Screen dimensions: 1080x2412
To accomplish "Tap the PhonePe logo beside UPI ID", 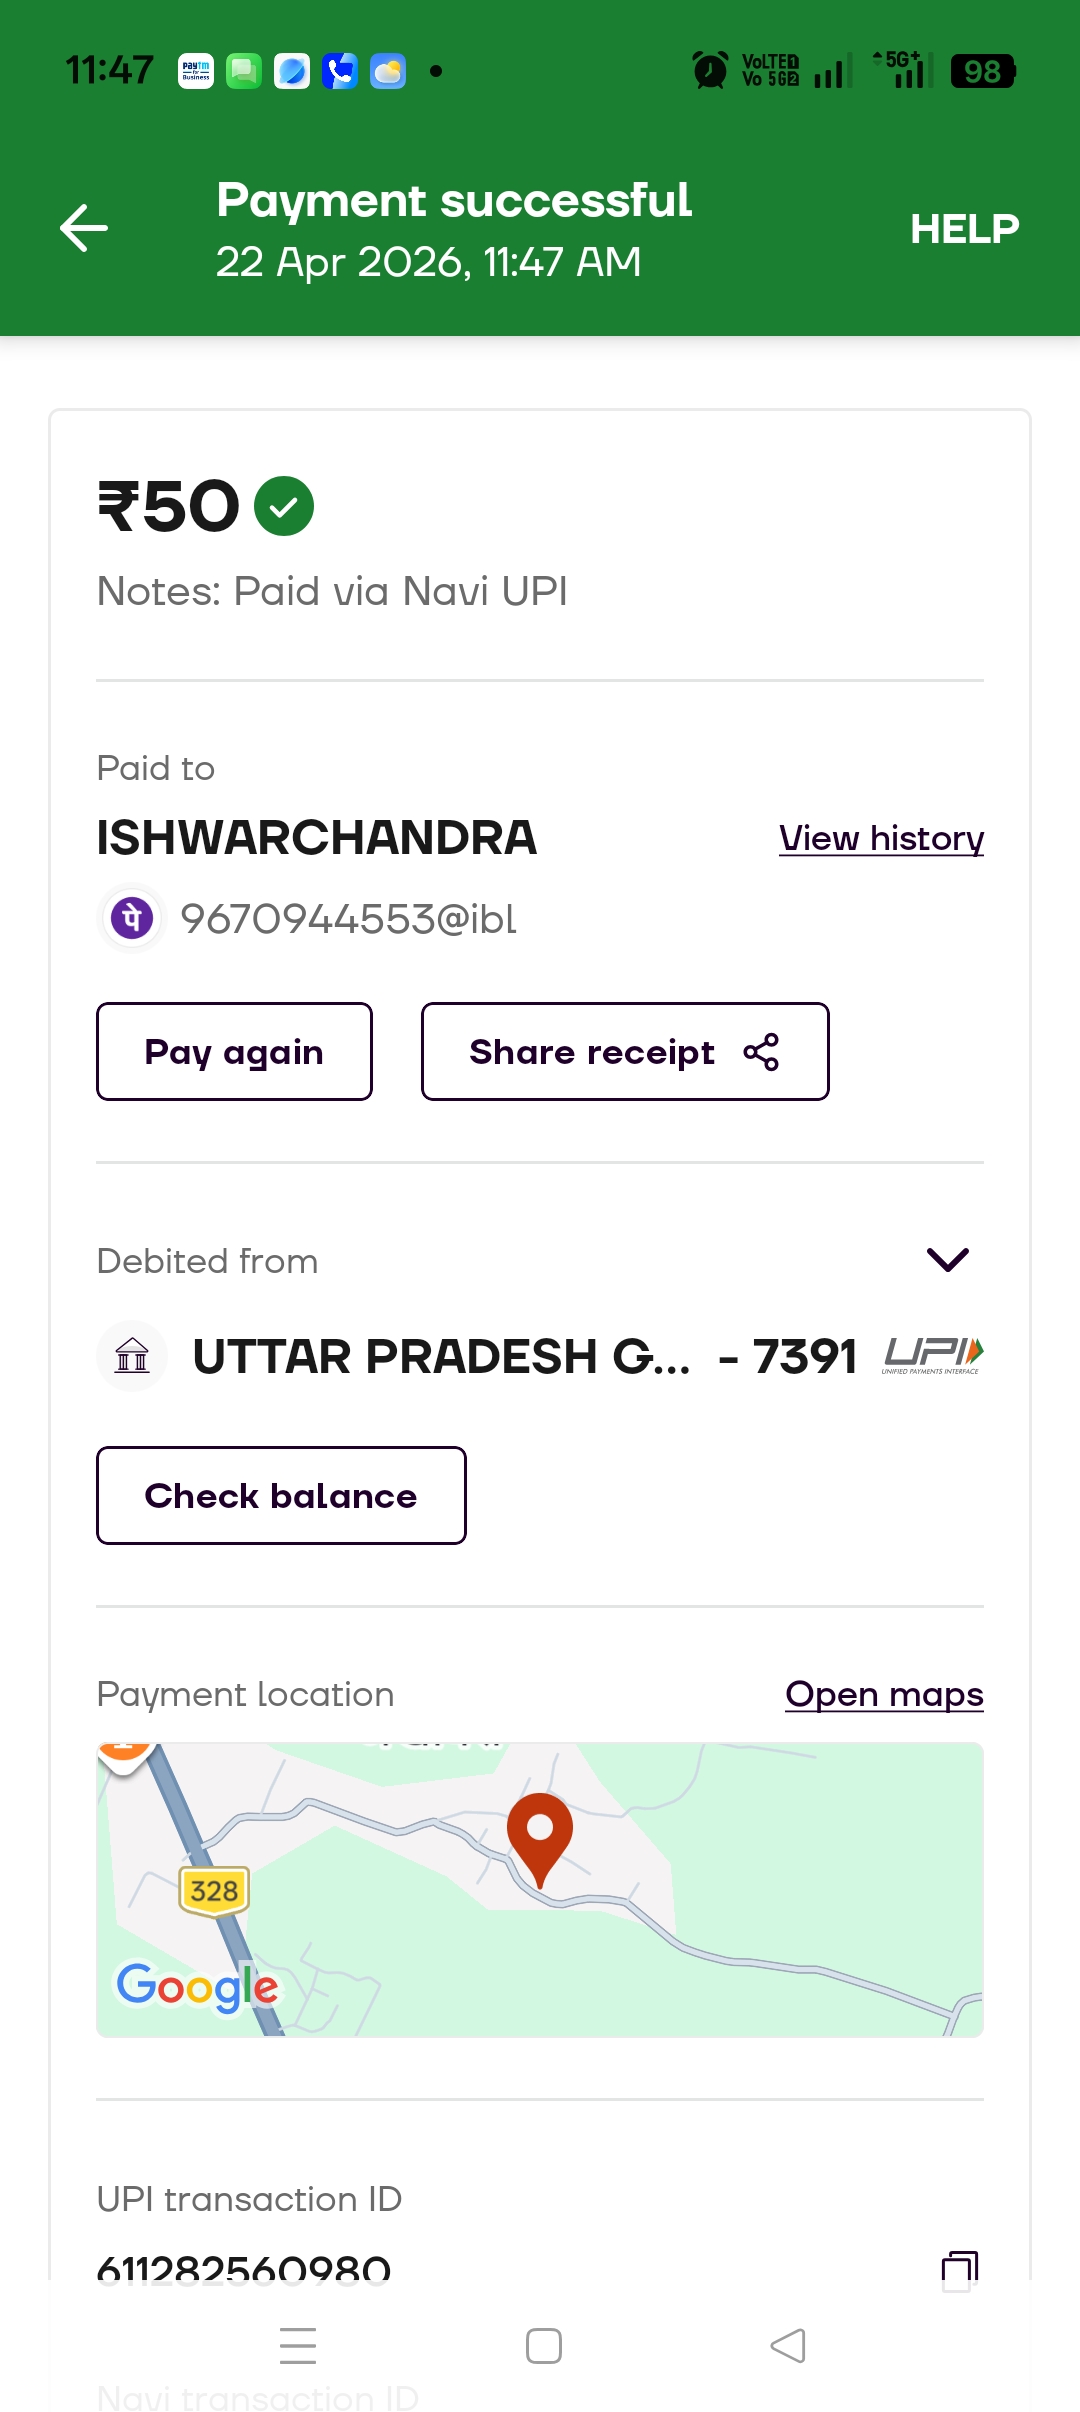I will 132,918.
